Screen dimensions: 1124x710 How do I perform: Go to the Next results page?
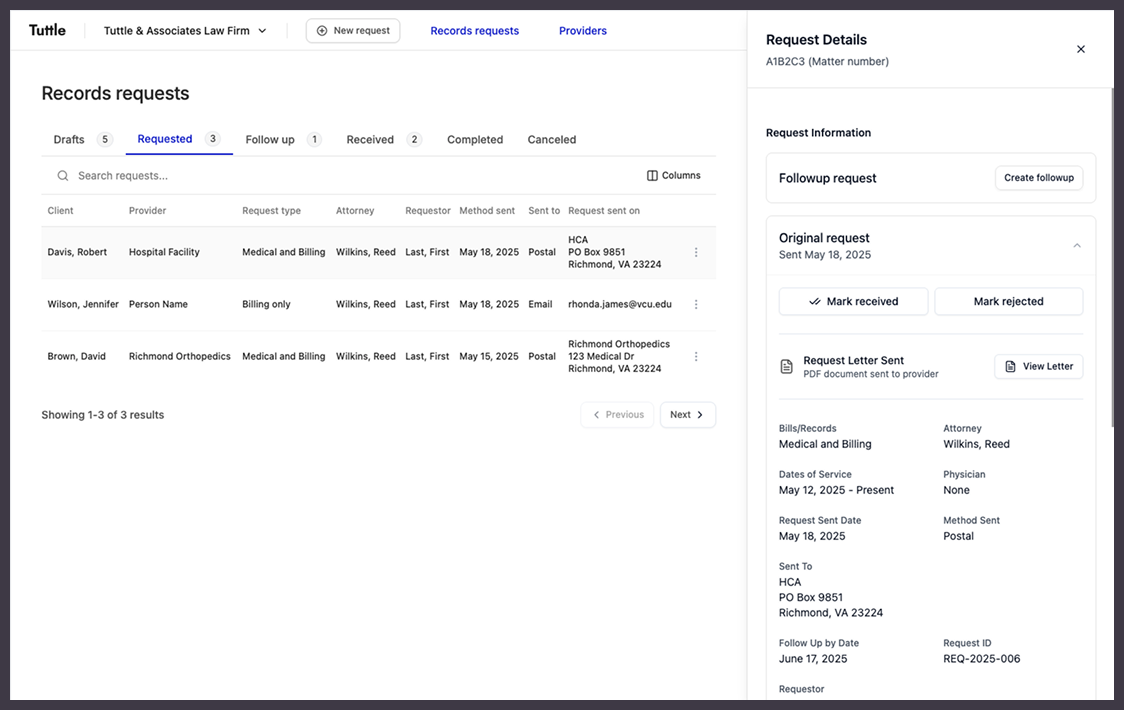[687, 415]
